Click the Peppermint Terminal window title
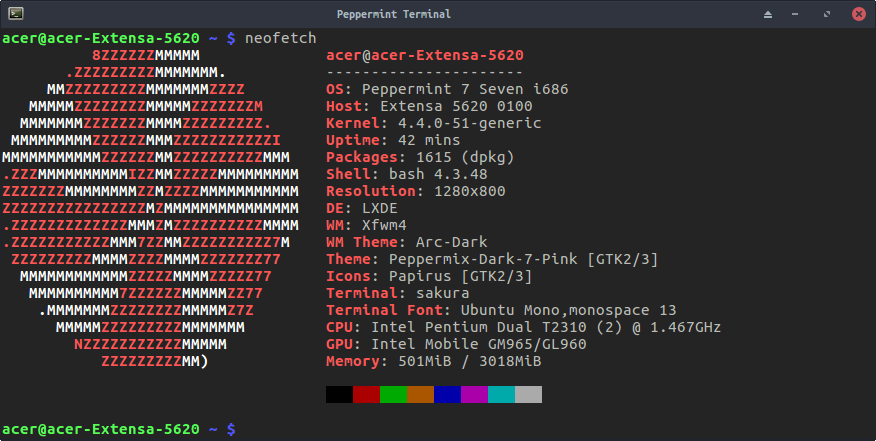876x441 pixels. coord(393,14)
